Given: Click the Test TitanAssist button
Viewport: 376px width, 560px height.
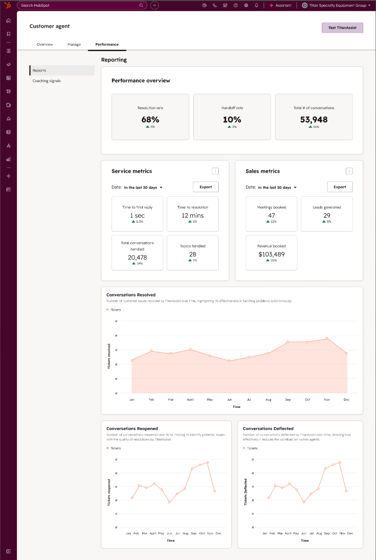Looking at the screenshot, I should point(342,28).
